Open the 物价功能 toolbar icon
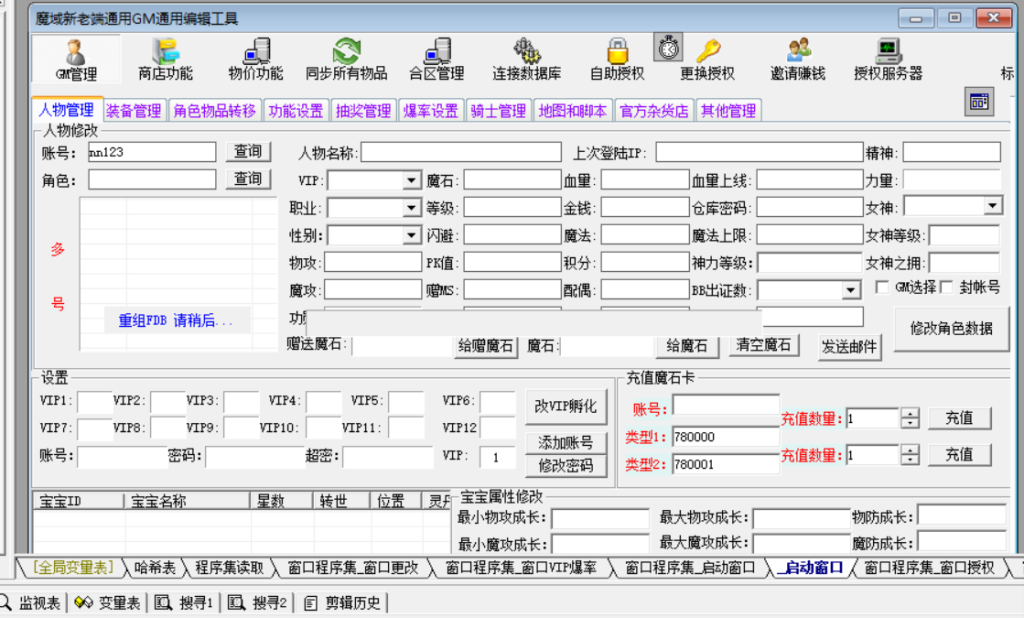This screenshot has width=1024, height=618. (x=255, y=59)
